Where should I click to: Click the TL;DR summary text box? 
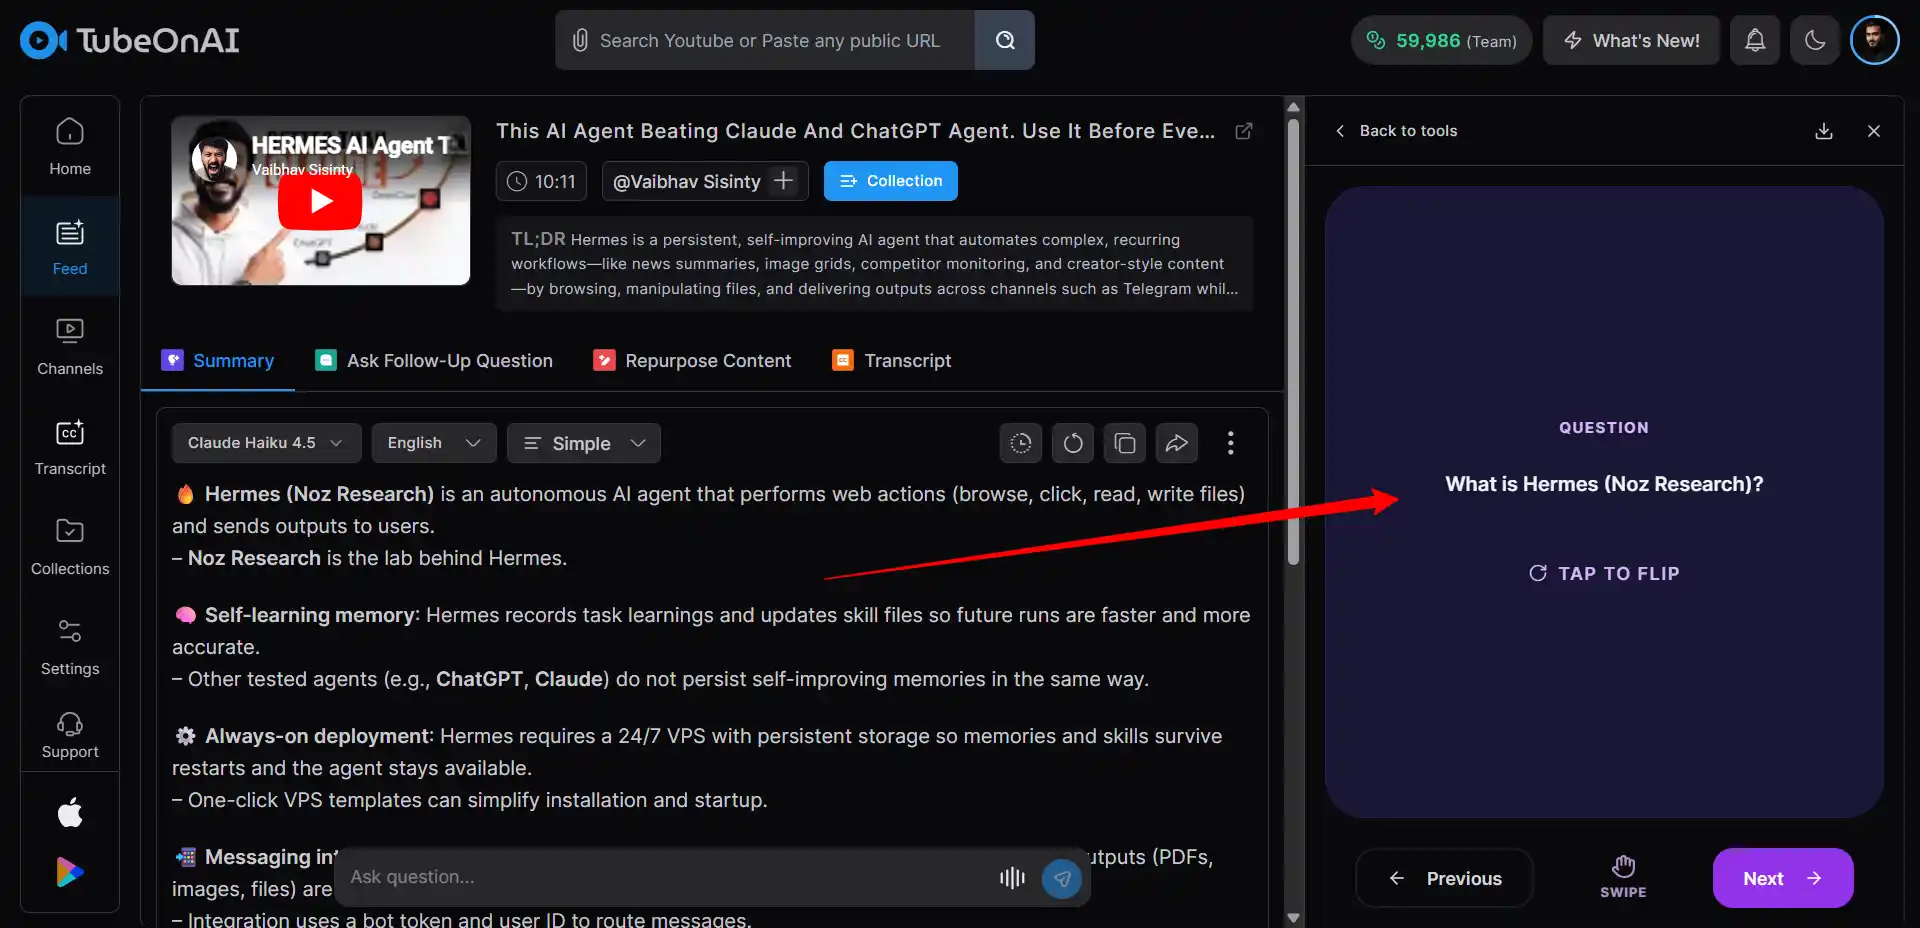[x=875, y=264]
